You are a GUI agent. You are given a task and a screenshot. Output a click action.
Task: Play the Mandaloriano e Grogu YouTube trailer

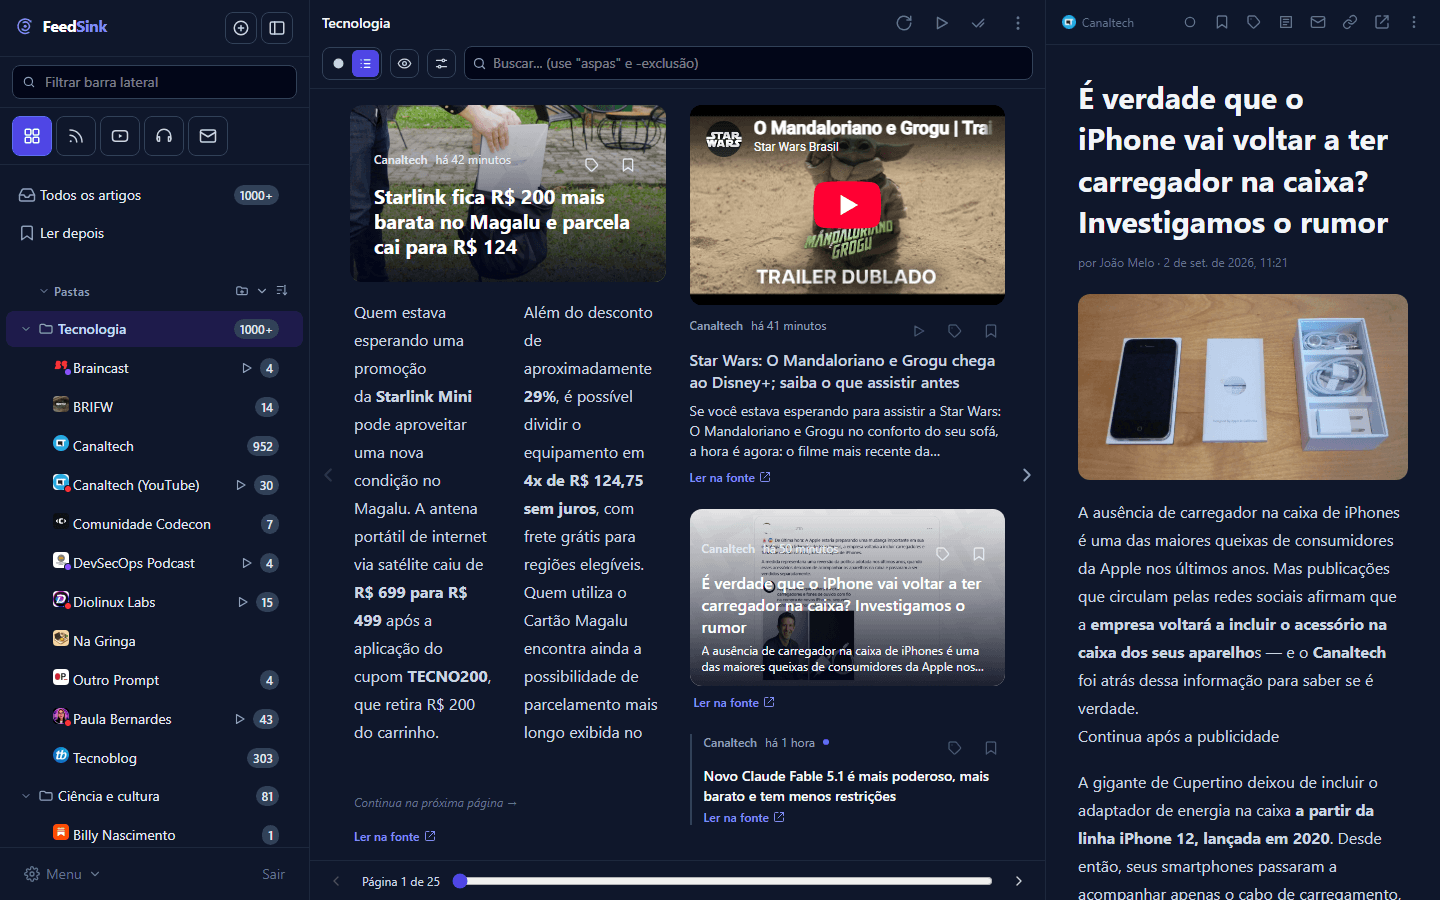pos(847,205)
